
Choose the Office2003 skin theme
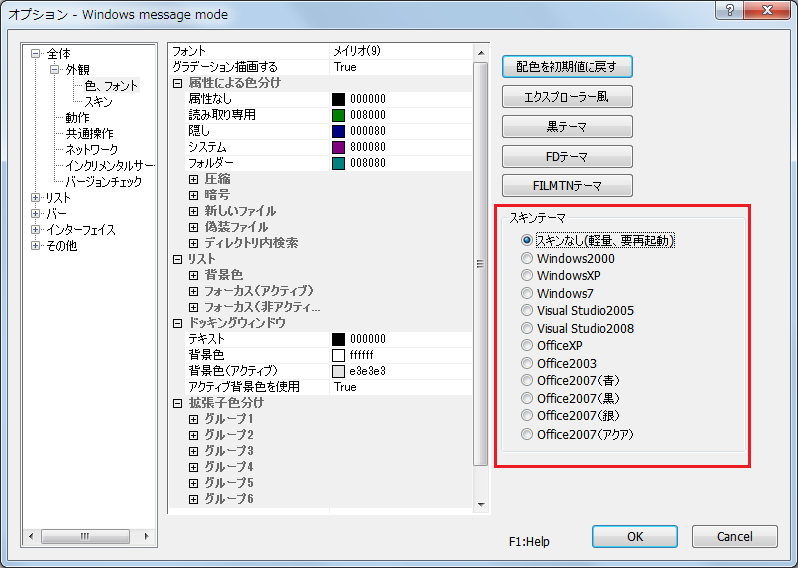point(527,364)
